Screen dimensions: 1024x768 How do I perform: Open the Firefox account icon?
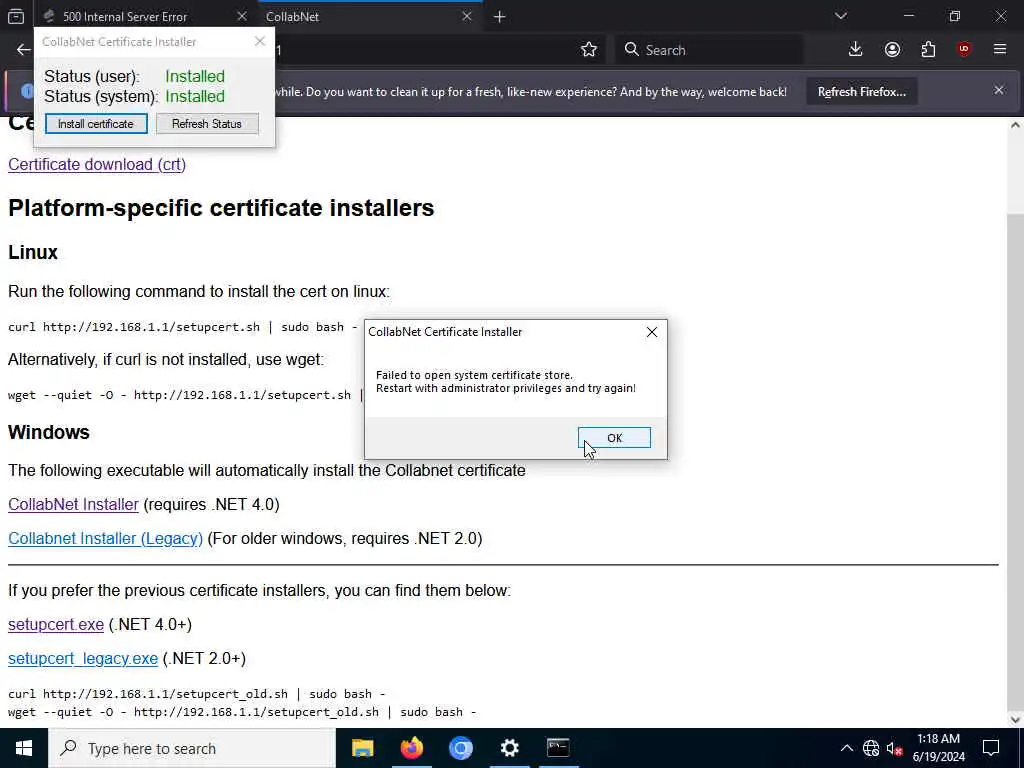(x=891, y=50)
